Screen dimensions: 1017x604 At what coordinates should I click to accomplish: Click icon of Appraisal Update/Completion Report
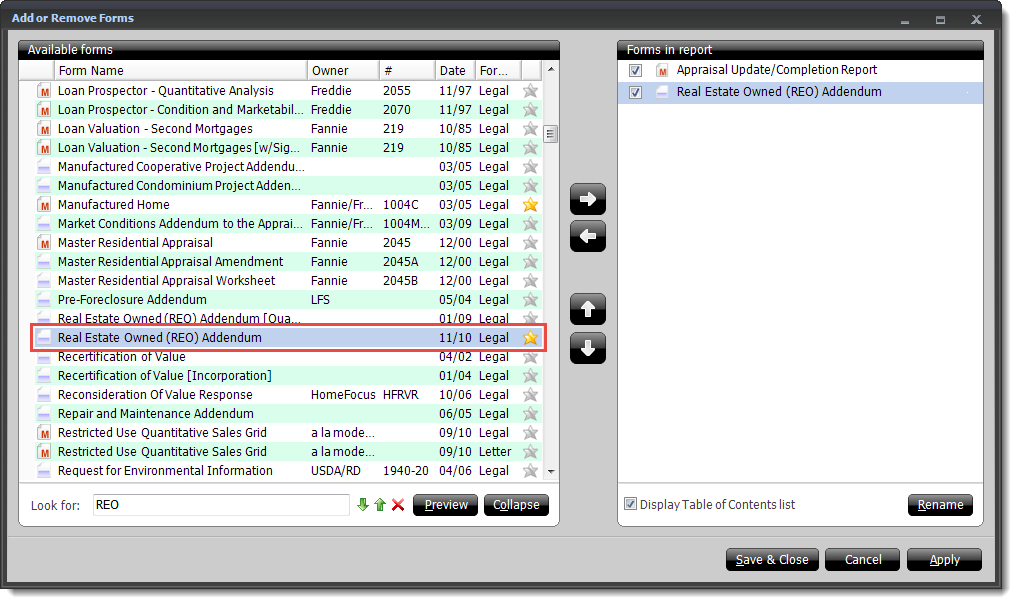coord(662,70)
